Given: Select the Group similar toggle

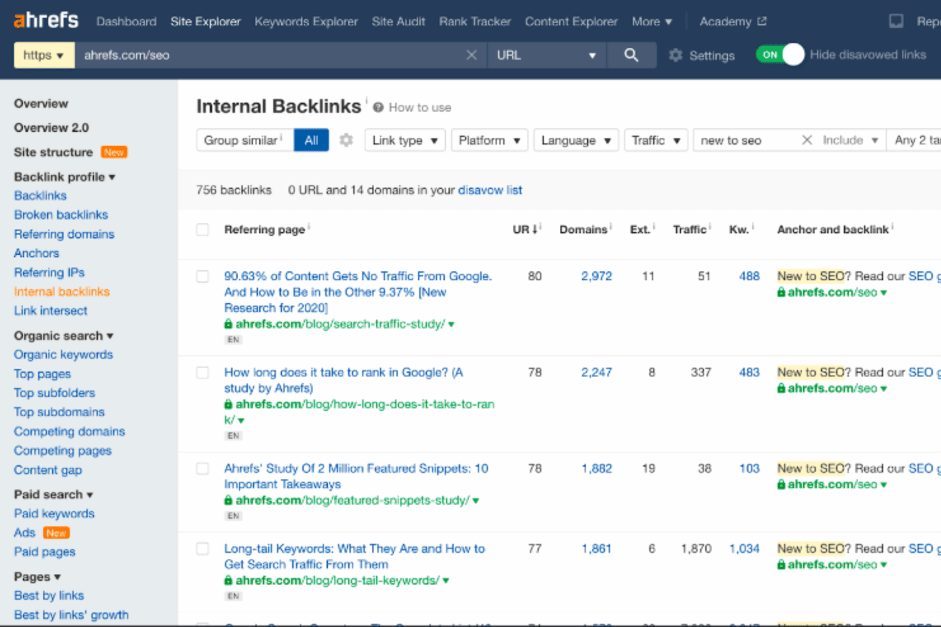Looking at the screenshot, I should (245, 140).
